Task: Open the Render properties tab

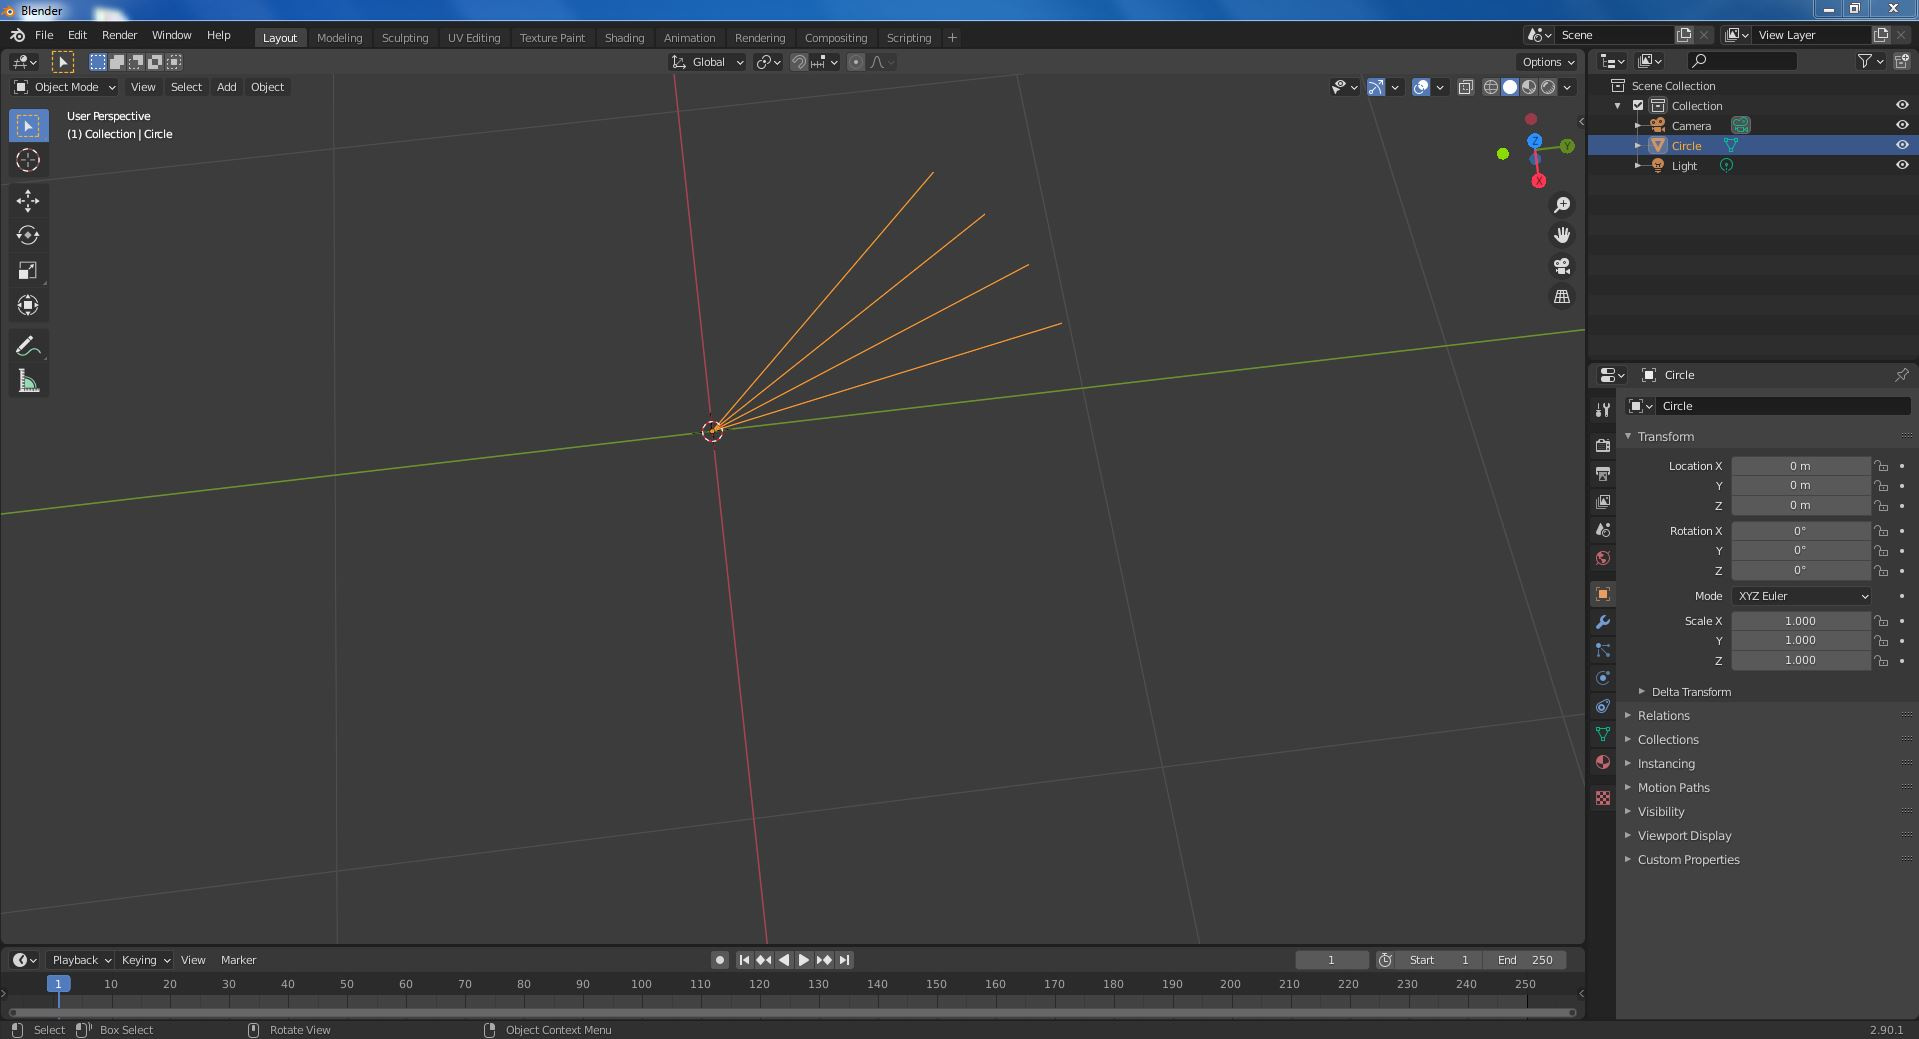Action: pos(1603,445)
